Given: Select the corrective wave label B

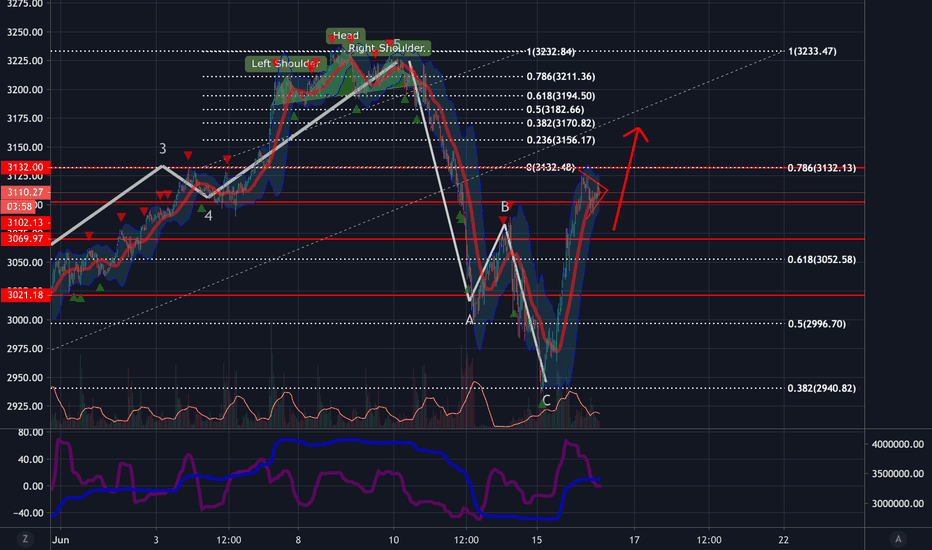Looking at the screenshot, I should (505, 207).
